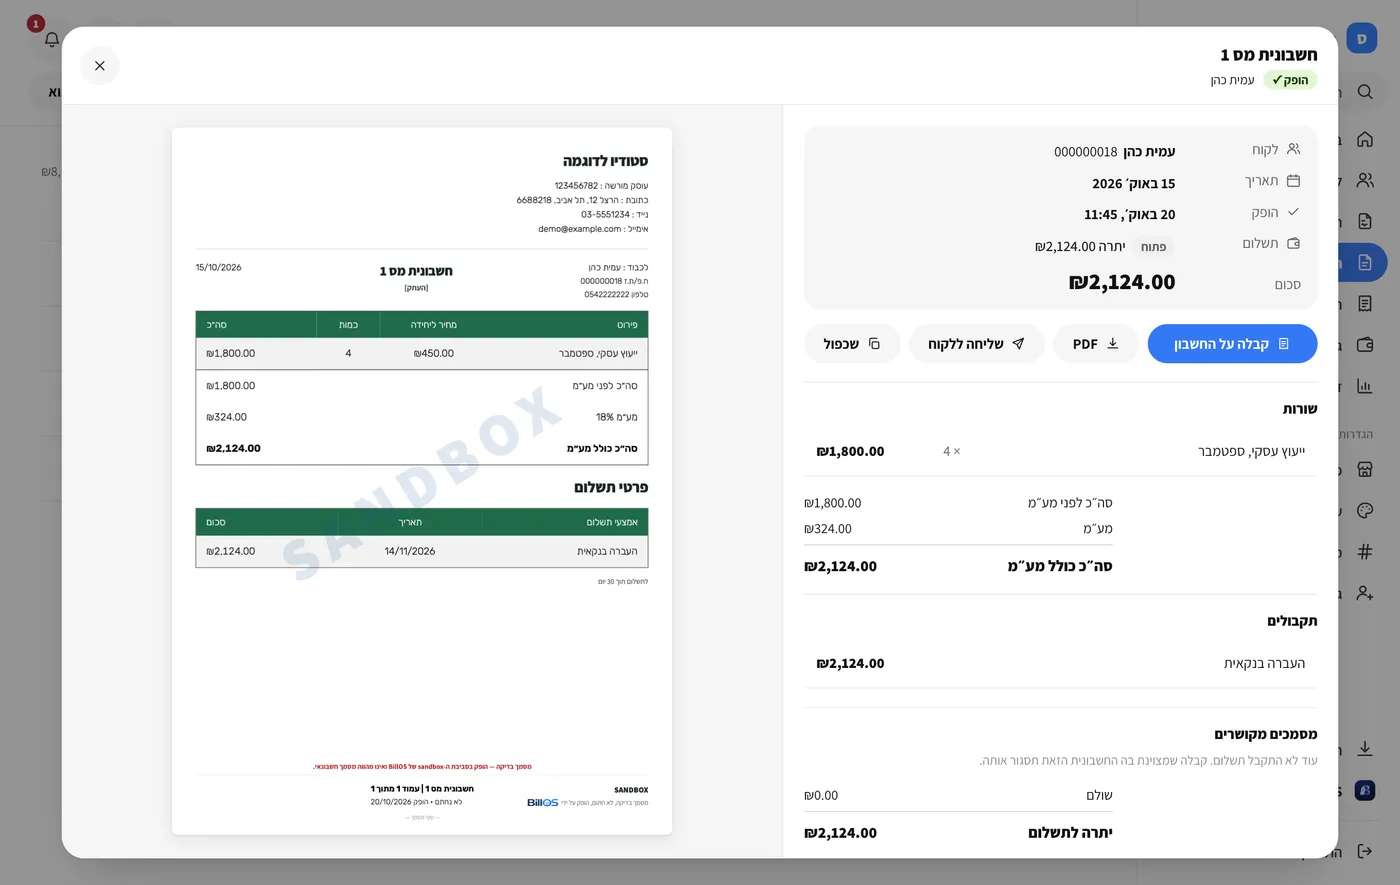Screen dimensions: 1400x885
Task: Select העברה בנקאית row under תקבולים
Action: (x=1060, y=663)
